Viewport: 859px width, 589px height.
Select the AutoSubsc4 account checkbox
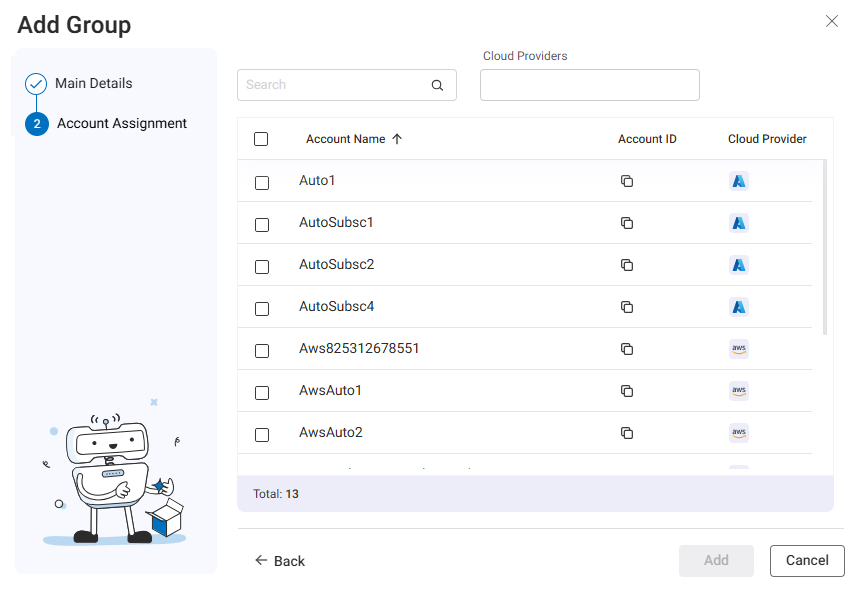pyautogui.click(x=262, y=309)
